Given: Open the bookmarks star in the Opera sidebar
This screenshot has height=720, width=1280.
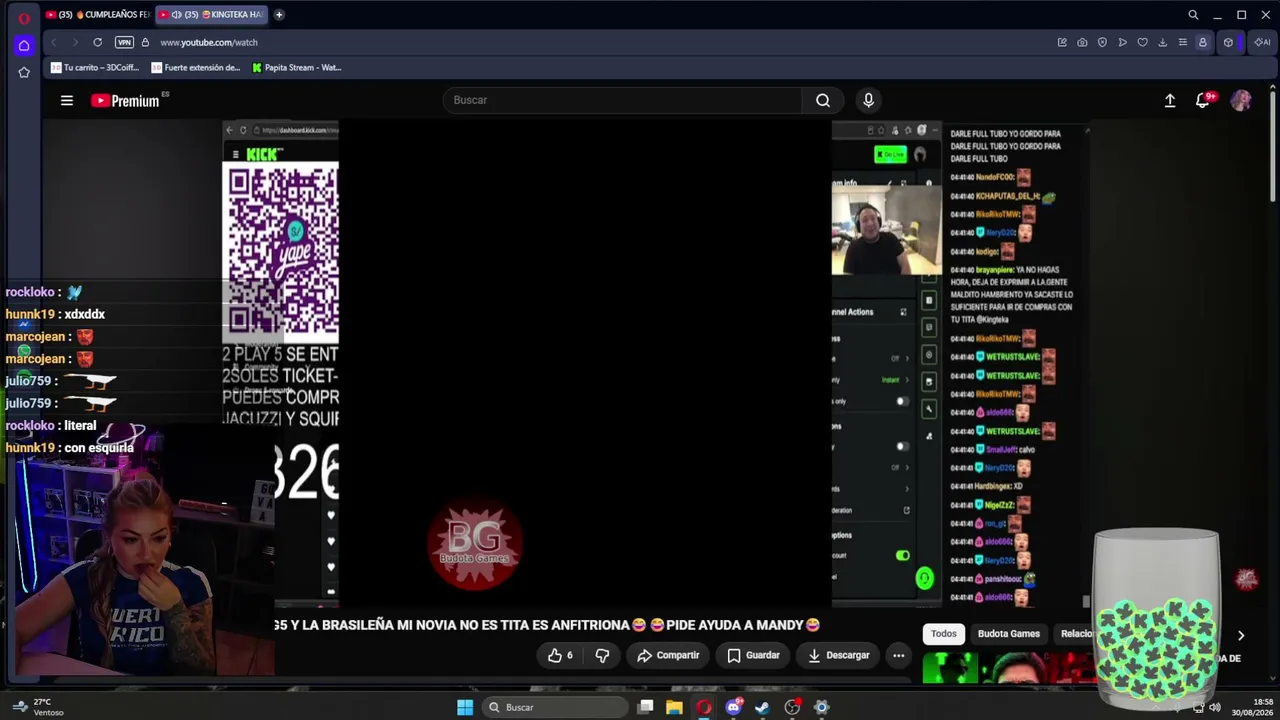Looking at the screenshot, I should pos(24,72).
